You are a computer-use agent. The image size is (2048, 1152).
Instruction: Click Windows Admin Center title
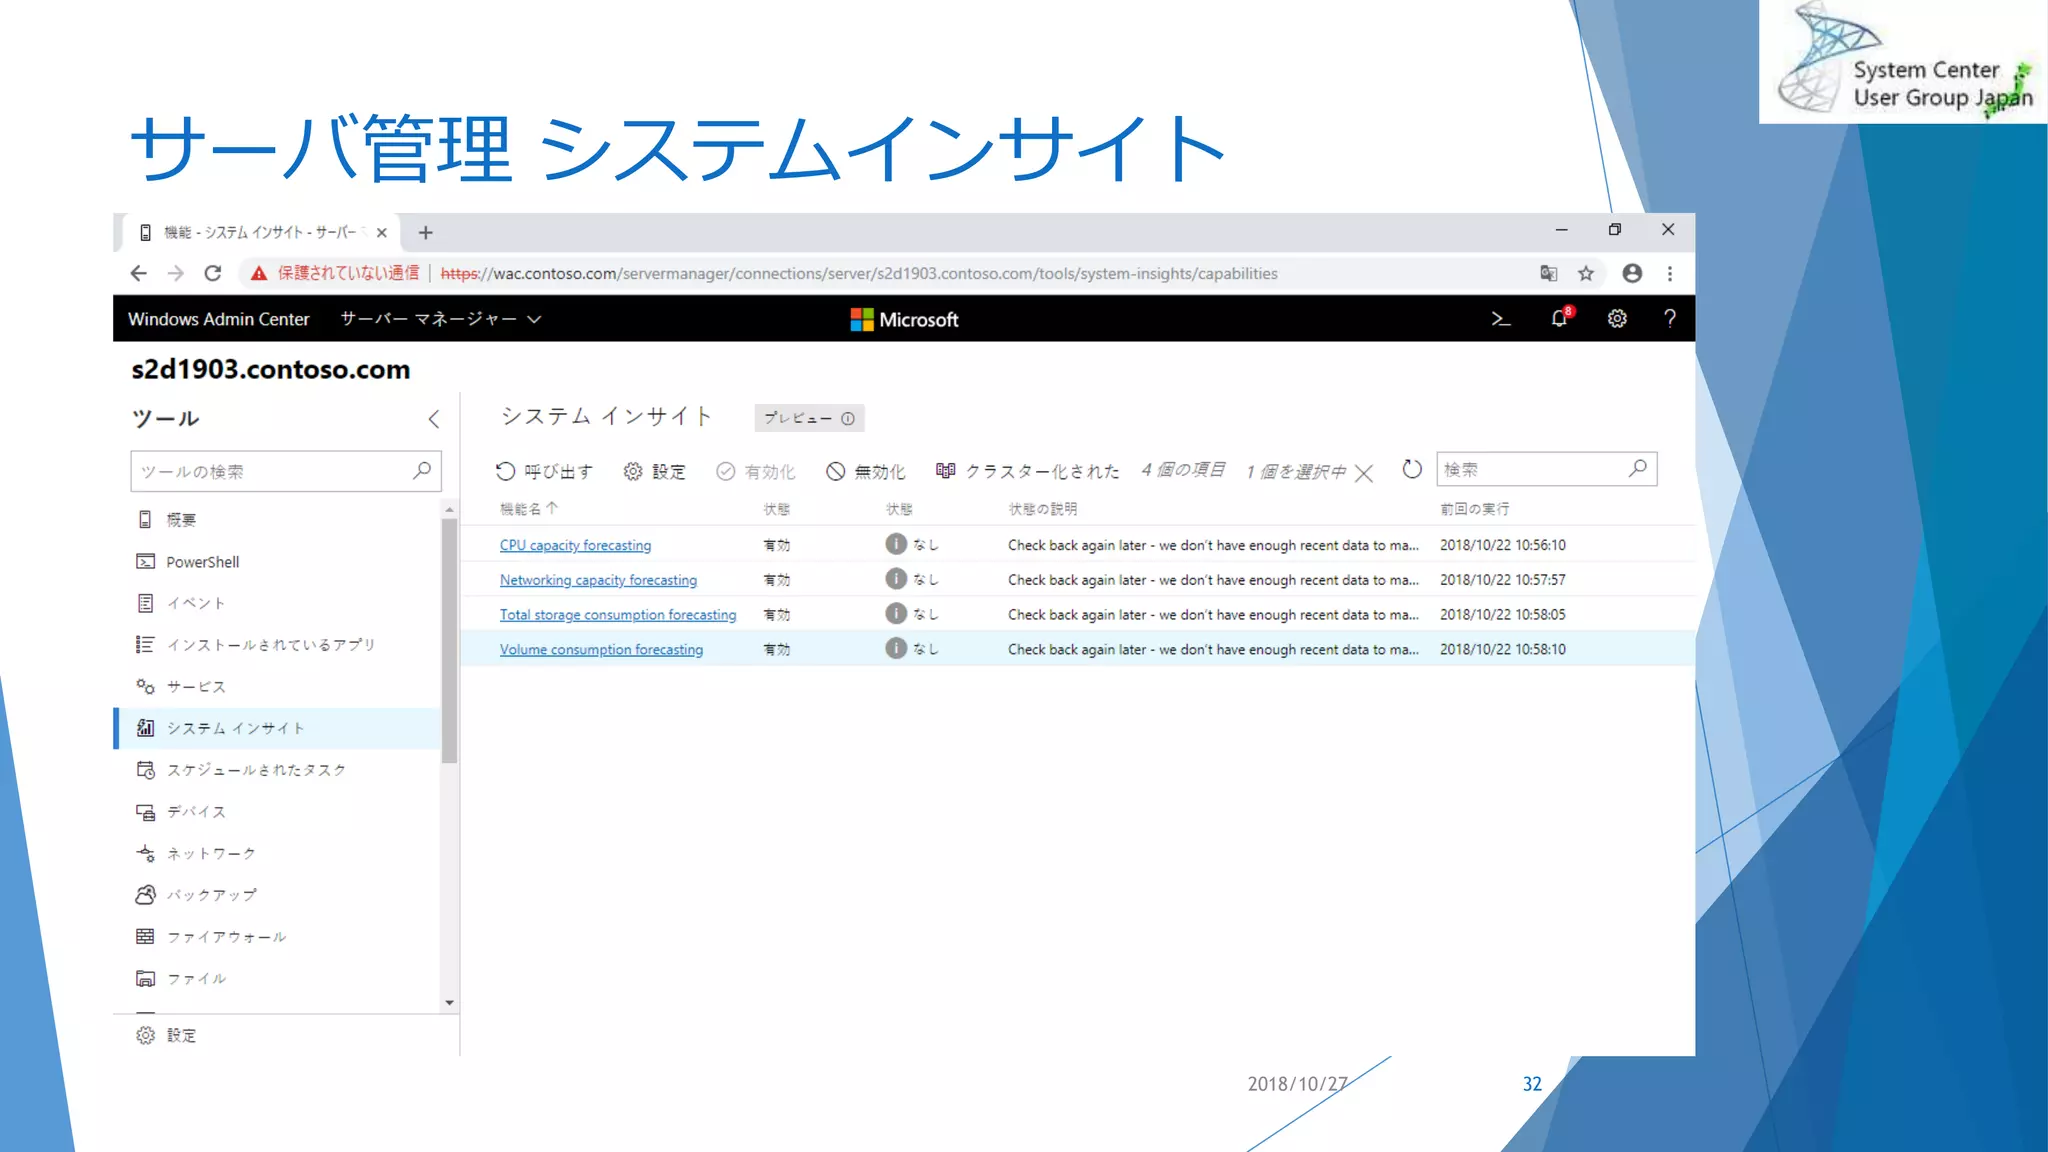pyautogui.click(x=219, y=319)
